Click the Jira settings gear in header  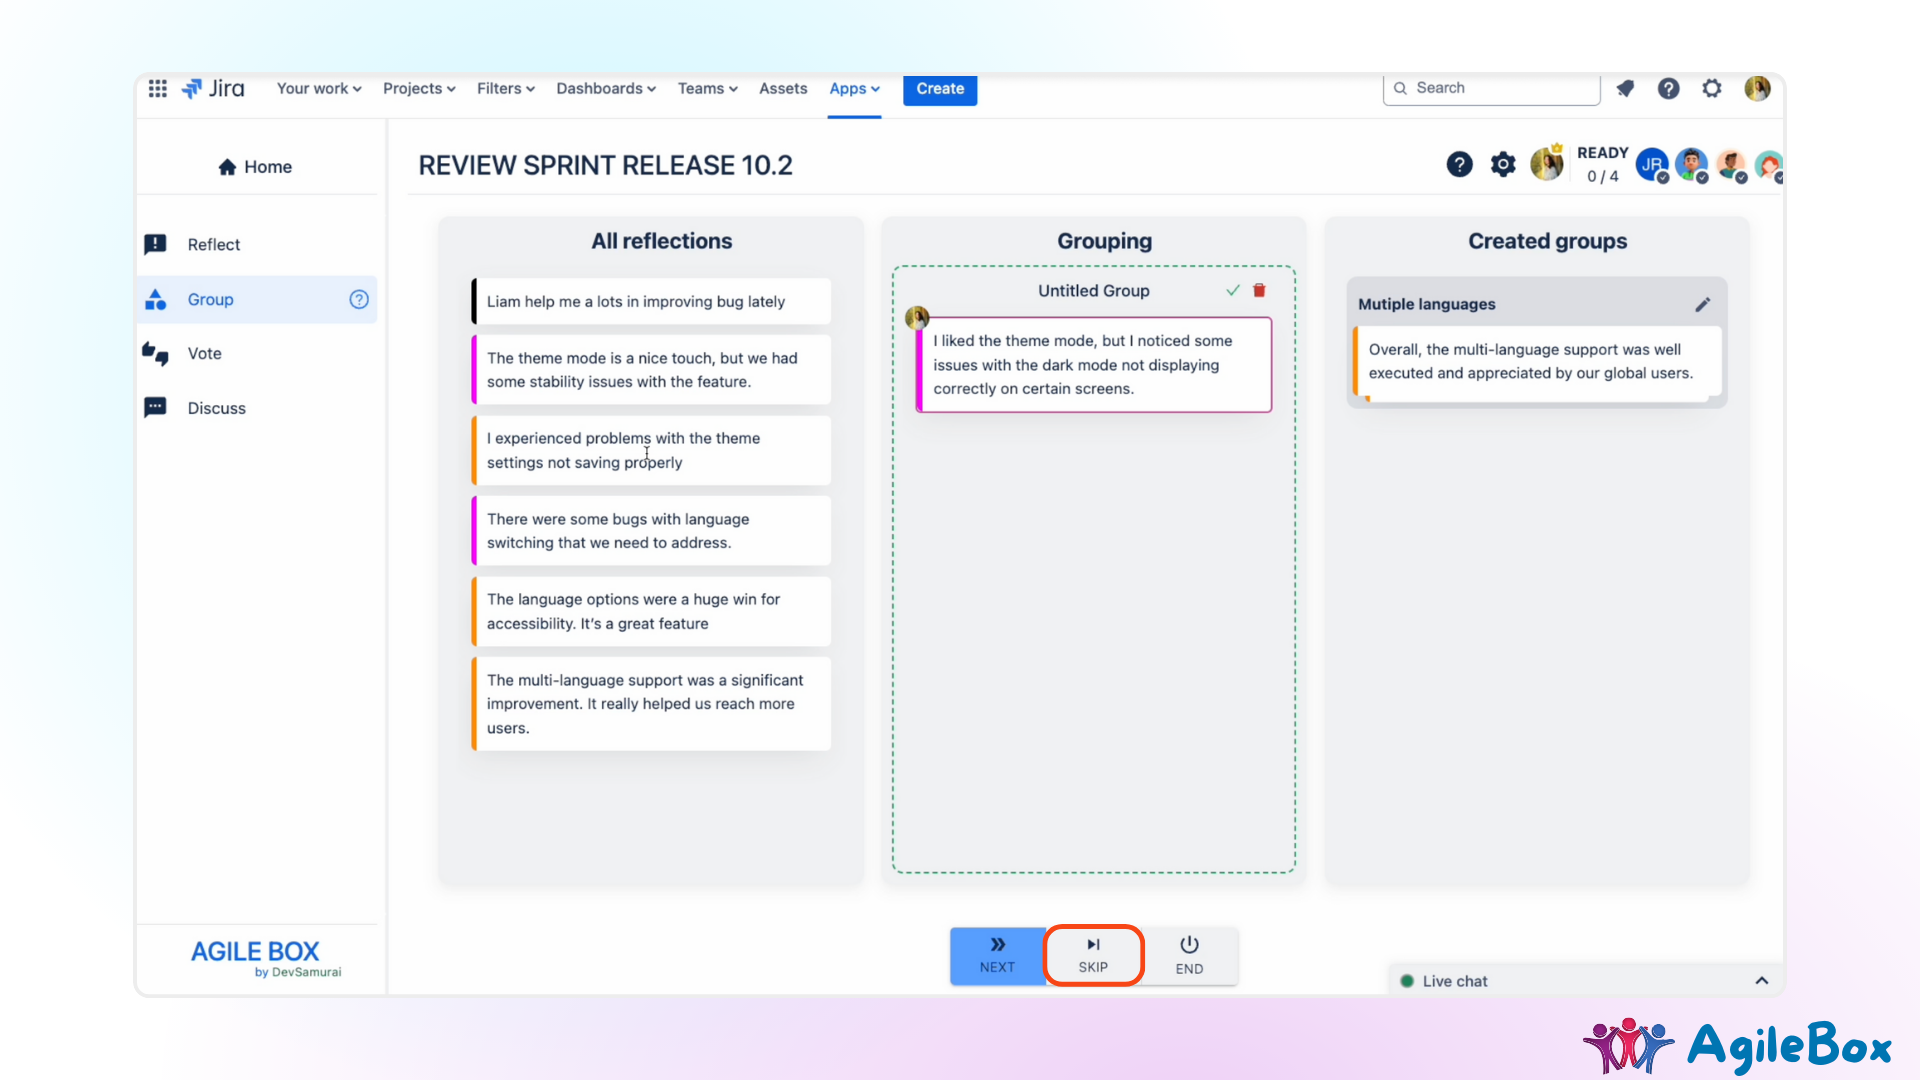pos(1712,88)
